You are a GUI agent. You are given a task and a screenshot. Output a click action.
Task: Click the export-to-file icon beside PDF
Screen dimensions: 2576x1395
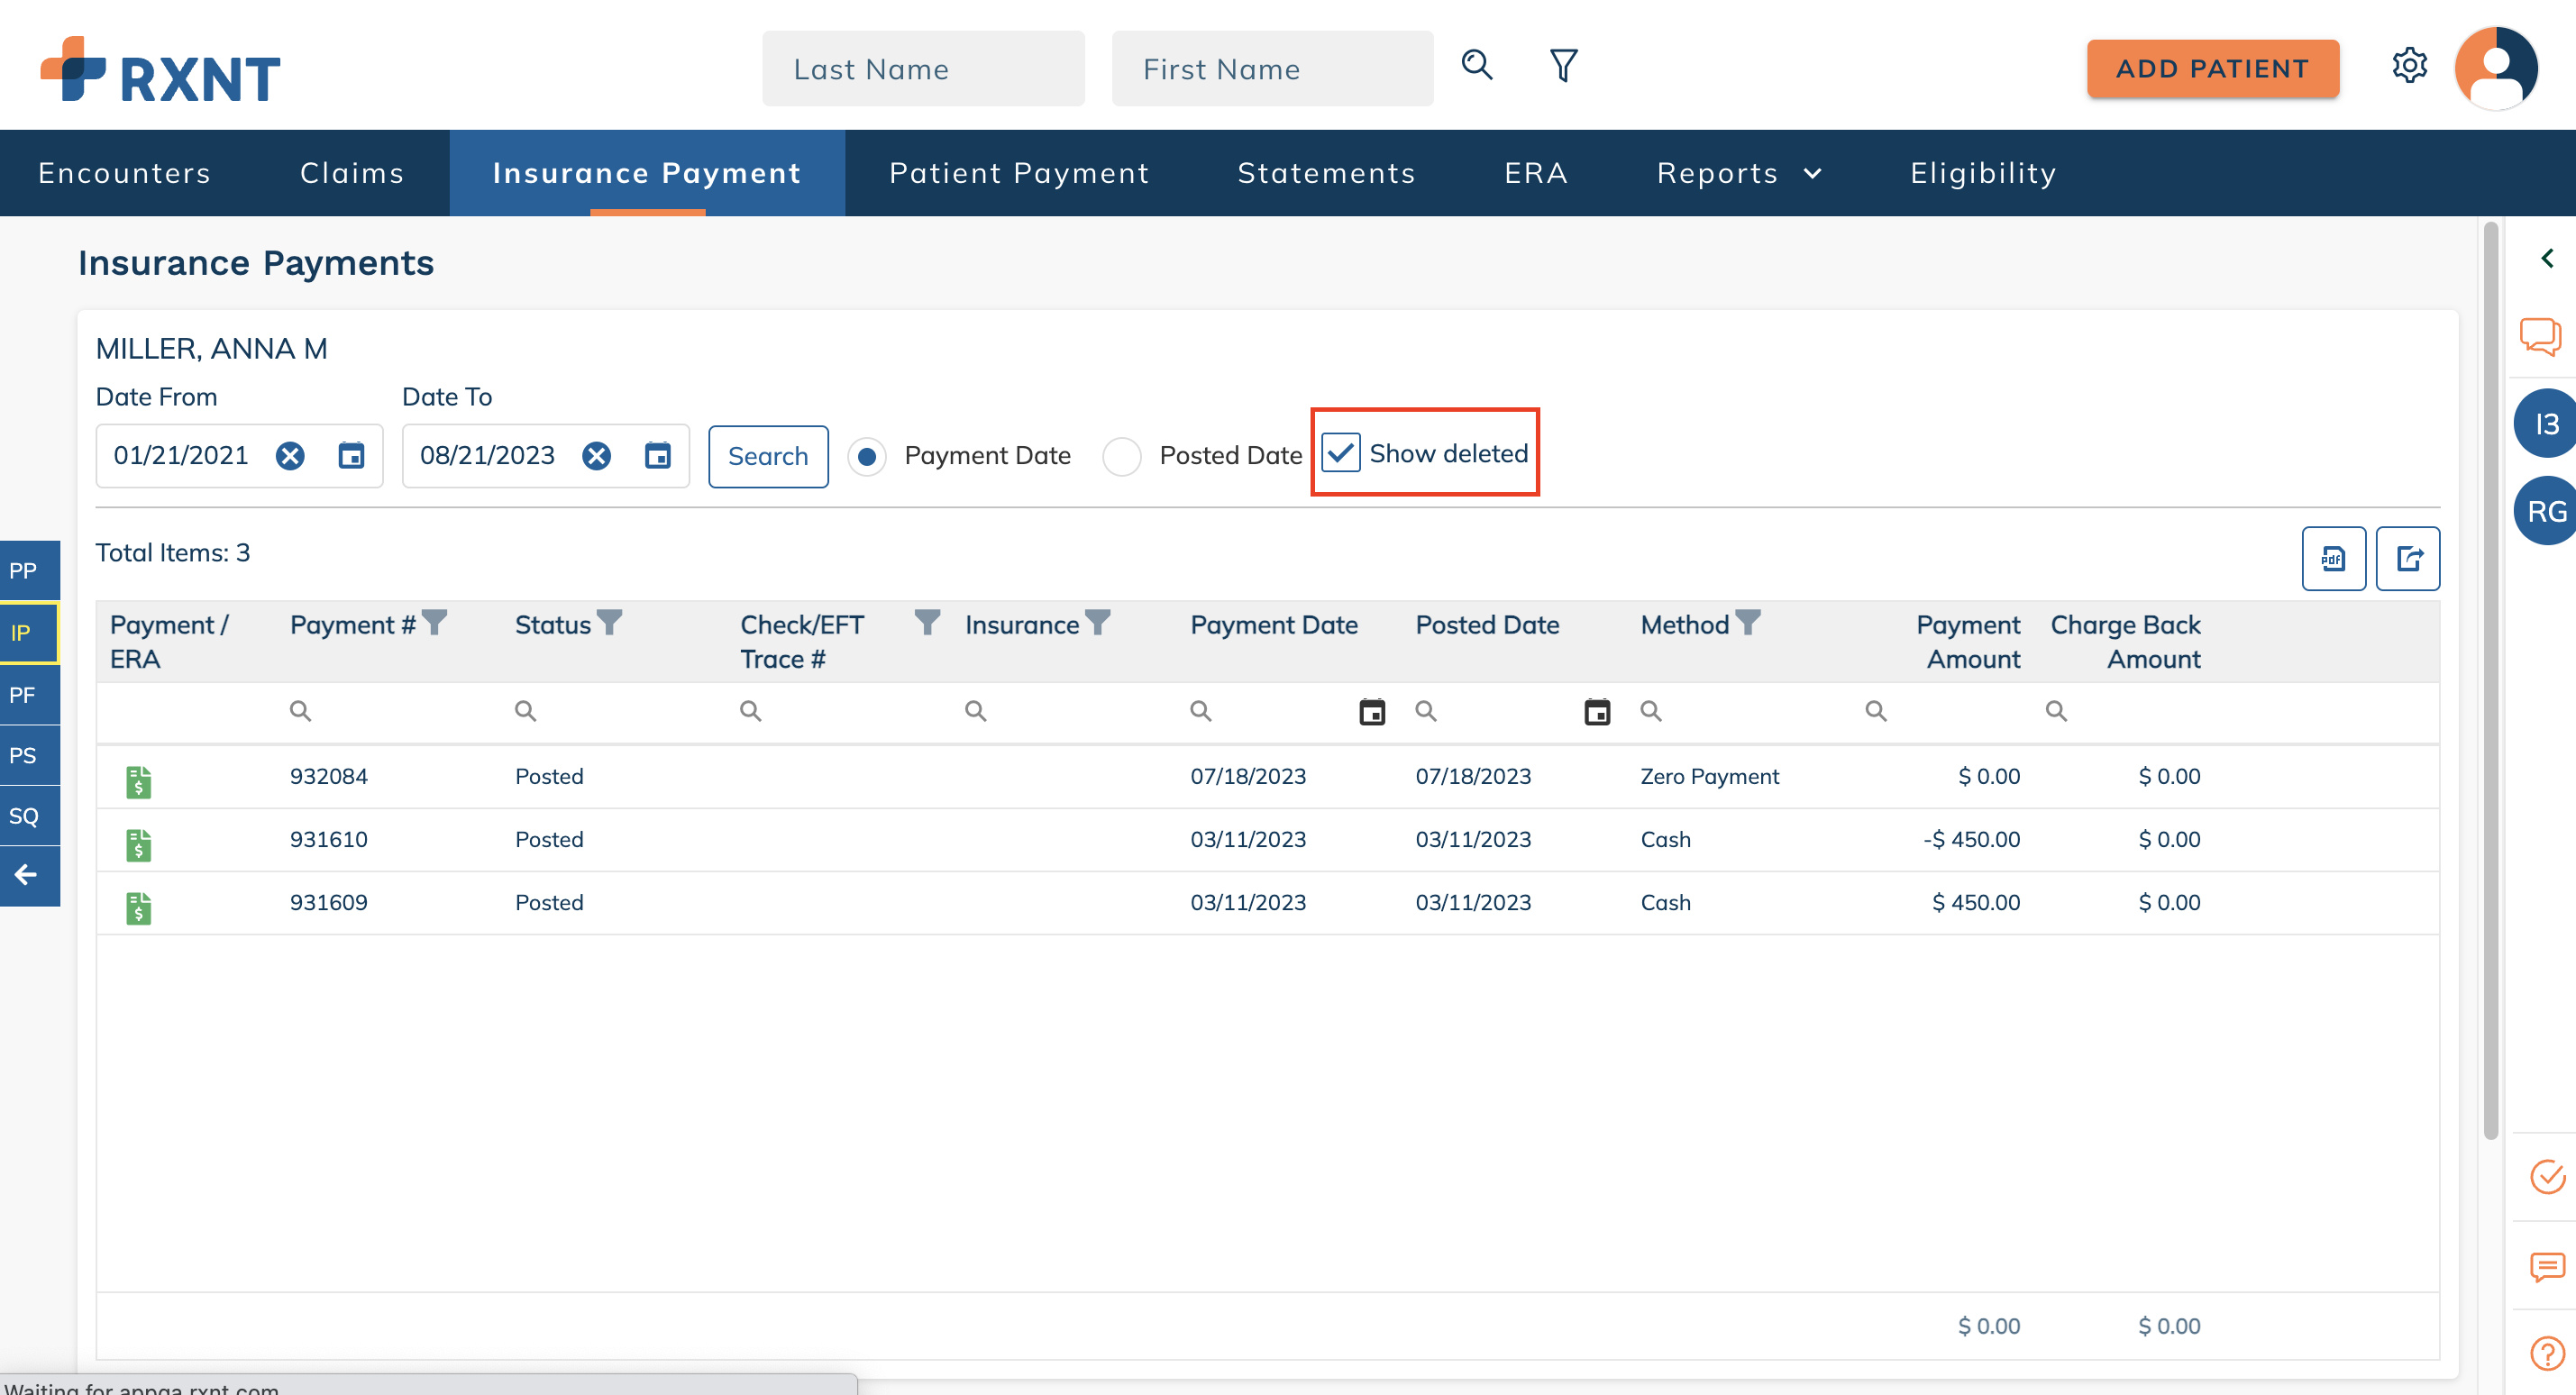click(x=2407, y=558)
